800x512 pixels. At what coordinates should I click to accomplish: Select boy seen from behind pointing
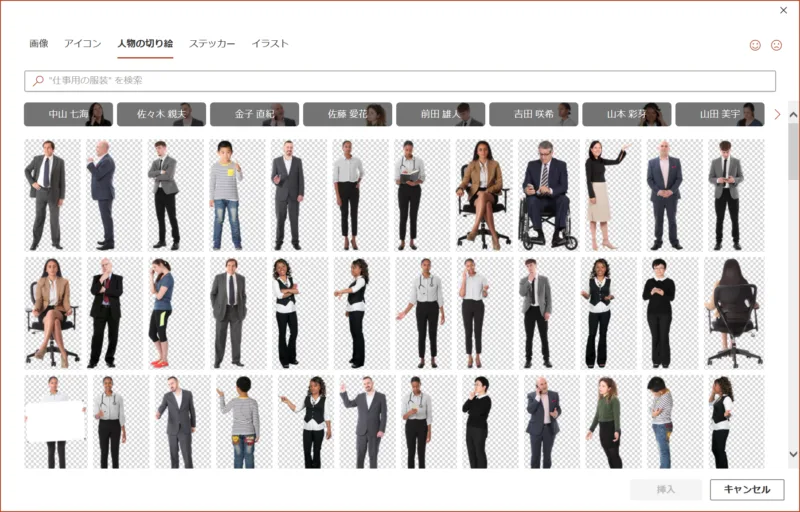pyautogui.click(x=243, y=422)
